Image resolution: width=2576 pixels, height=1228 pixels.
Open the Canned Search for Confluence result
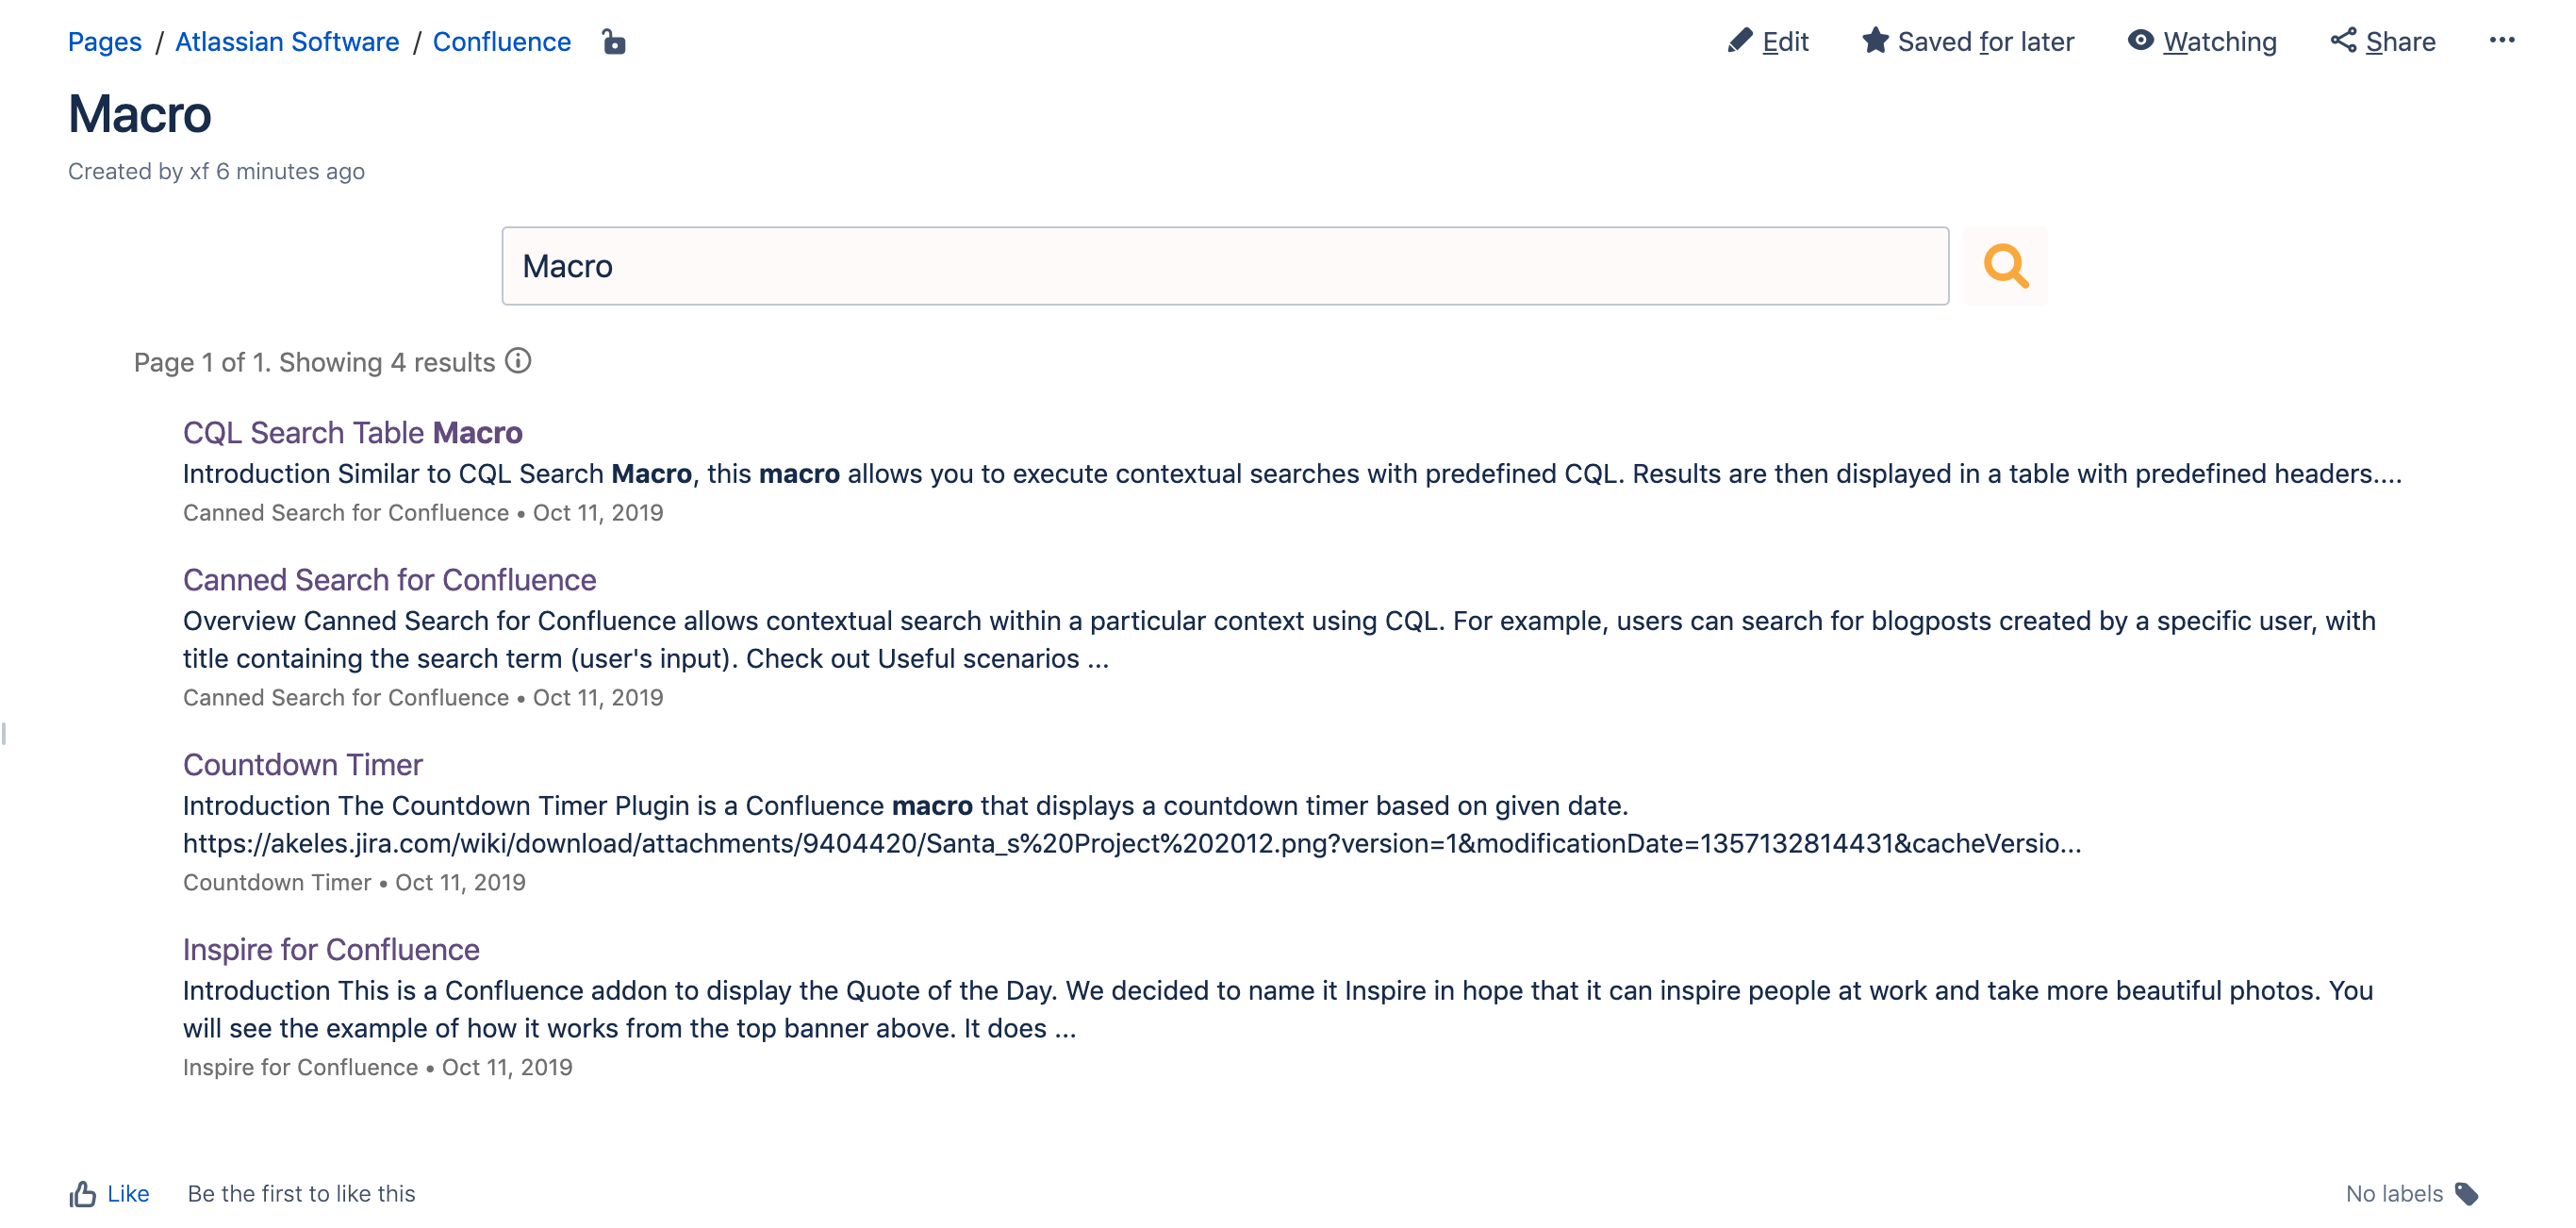[x=389, y=580]
